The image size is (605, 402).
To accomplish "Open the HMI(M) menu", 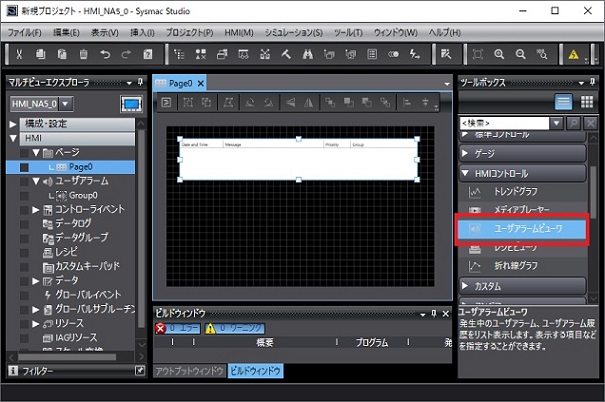I will click(x=239, y=33).
